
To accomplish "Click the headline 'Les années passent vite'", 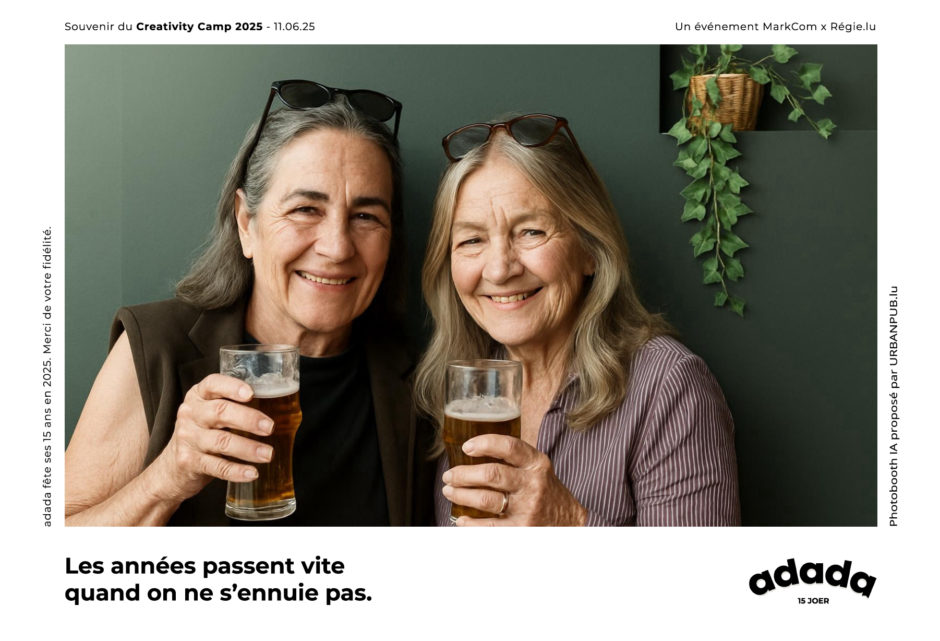I will point(204,565).
